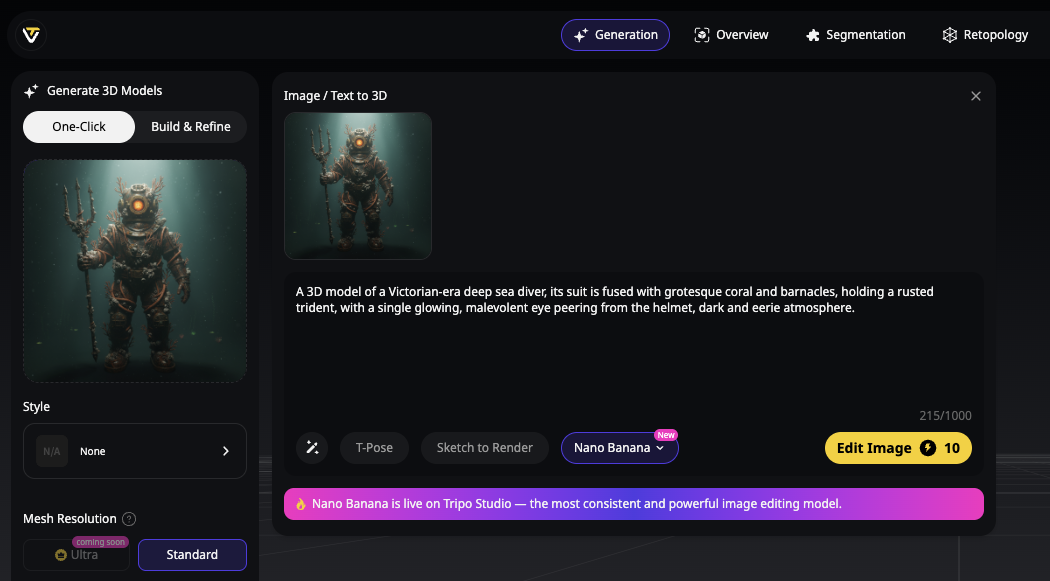The image size is (1050, 581).
Task: Click the diver image thumbnail in dialog
Action: tap(358, 186)
